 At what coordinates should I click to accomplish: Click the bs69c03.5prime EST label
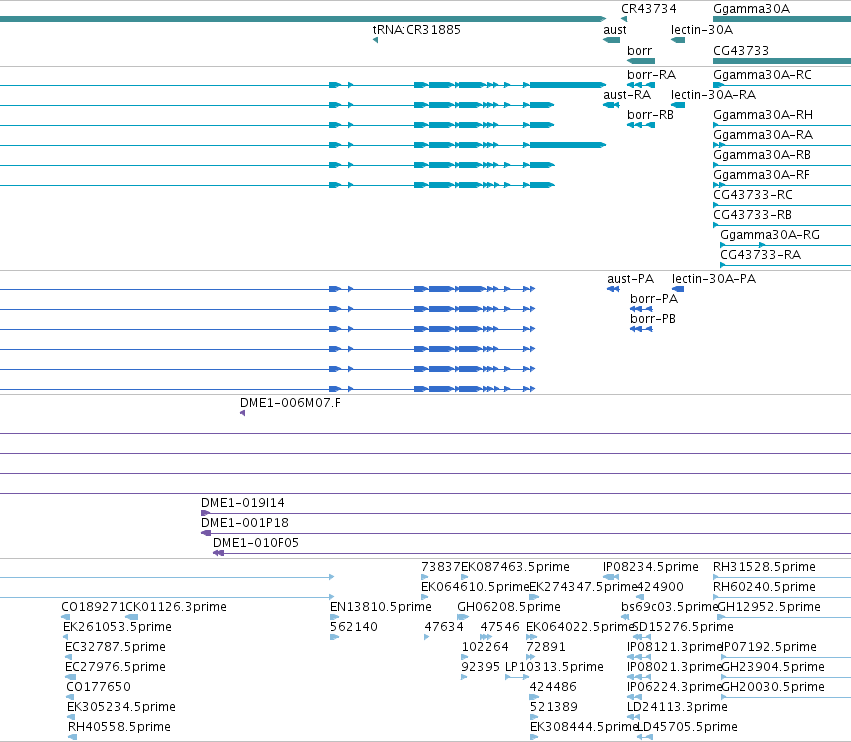pos(669,607)
